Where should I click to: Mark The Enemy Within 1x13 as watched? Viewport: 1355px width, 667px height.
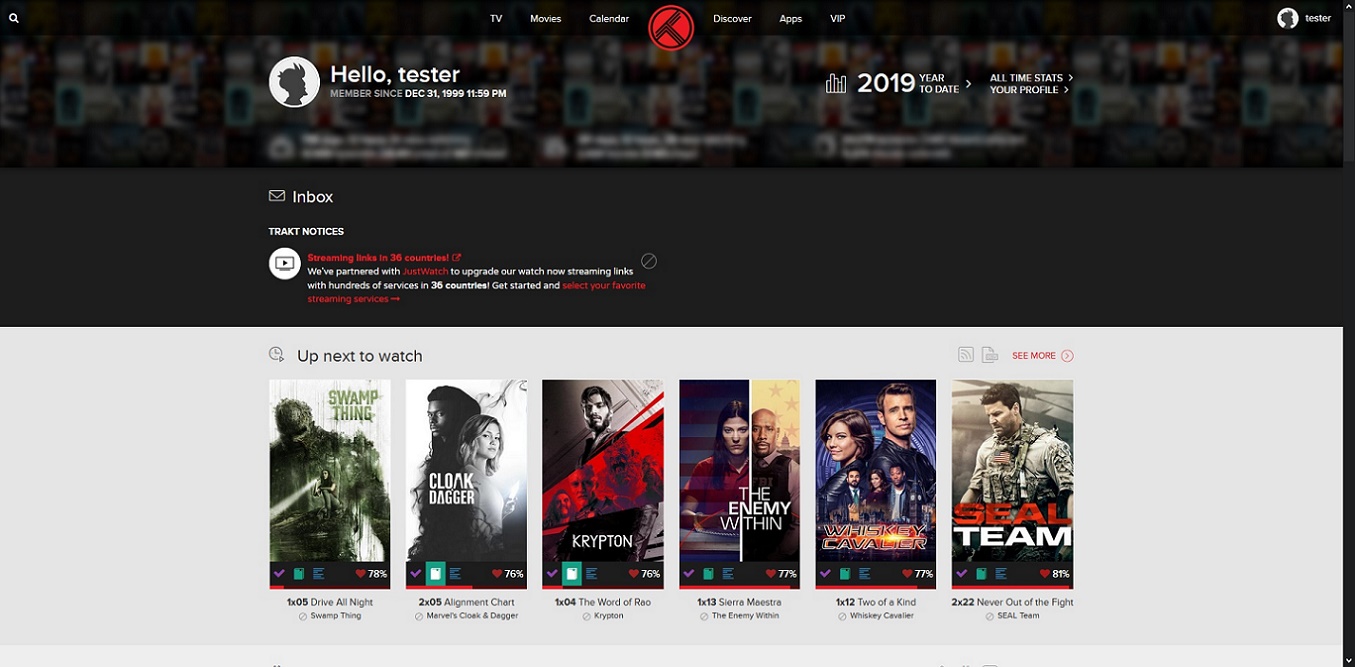(x=689, y=574)
